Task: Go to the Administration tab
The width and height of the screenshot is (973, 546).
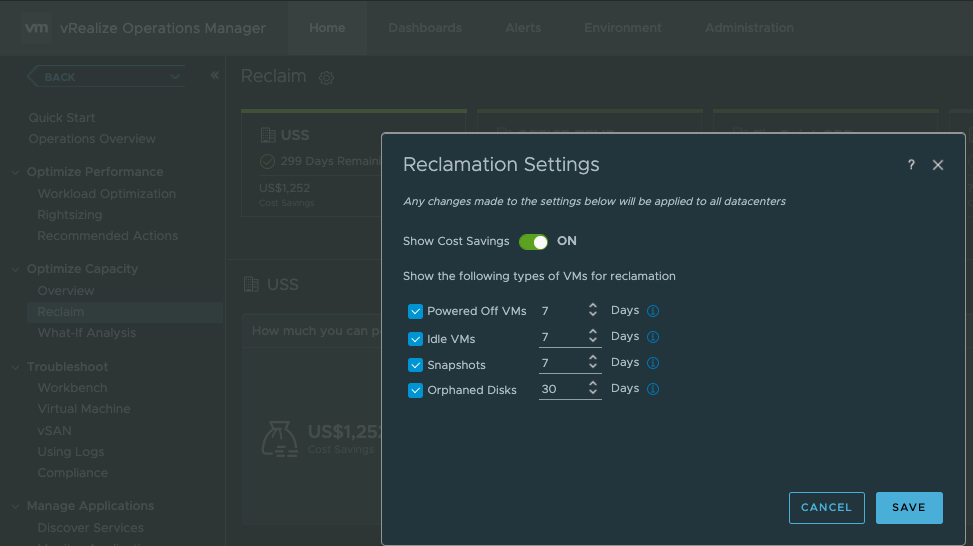Action: point(749,28)
